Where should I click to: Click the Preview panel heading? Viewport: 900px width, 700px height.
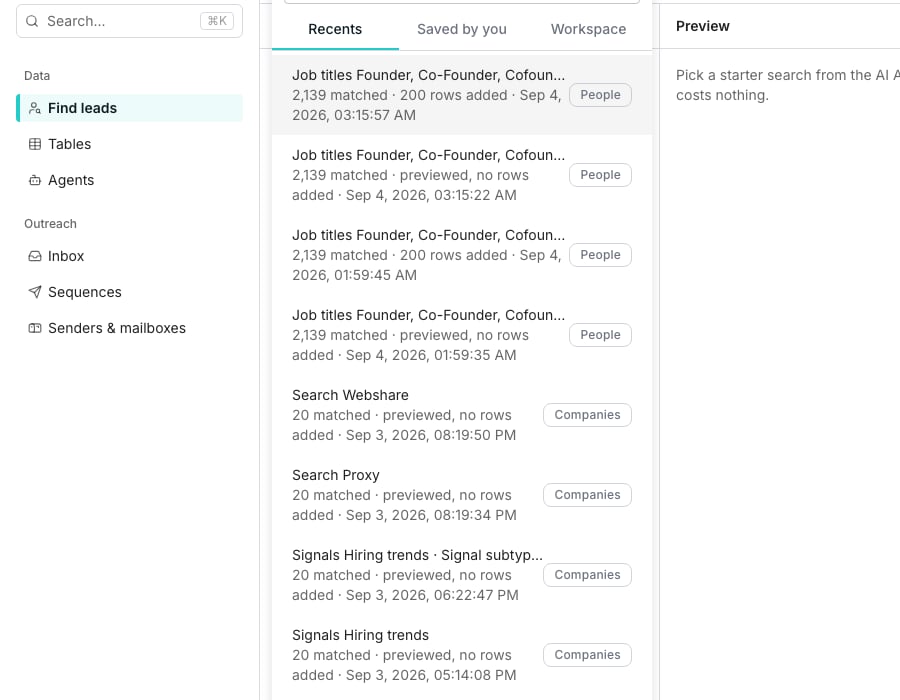pos(703,26)
